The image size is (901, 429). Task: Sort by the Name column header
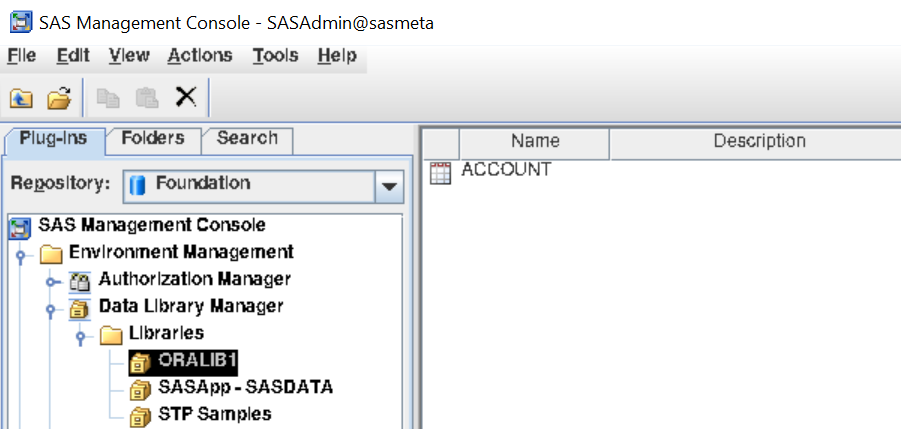[x=534, y=142]
